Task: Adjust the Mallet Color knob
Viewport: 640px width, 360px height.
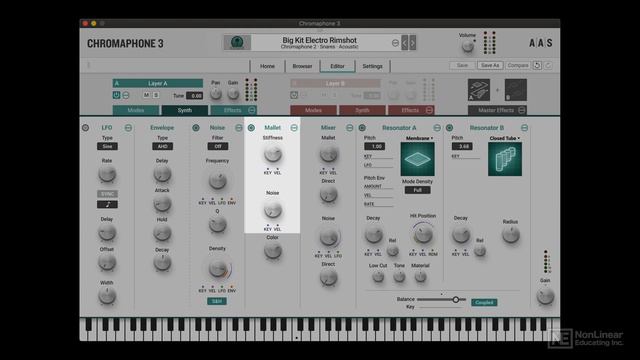Action: 272,251
